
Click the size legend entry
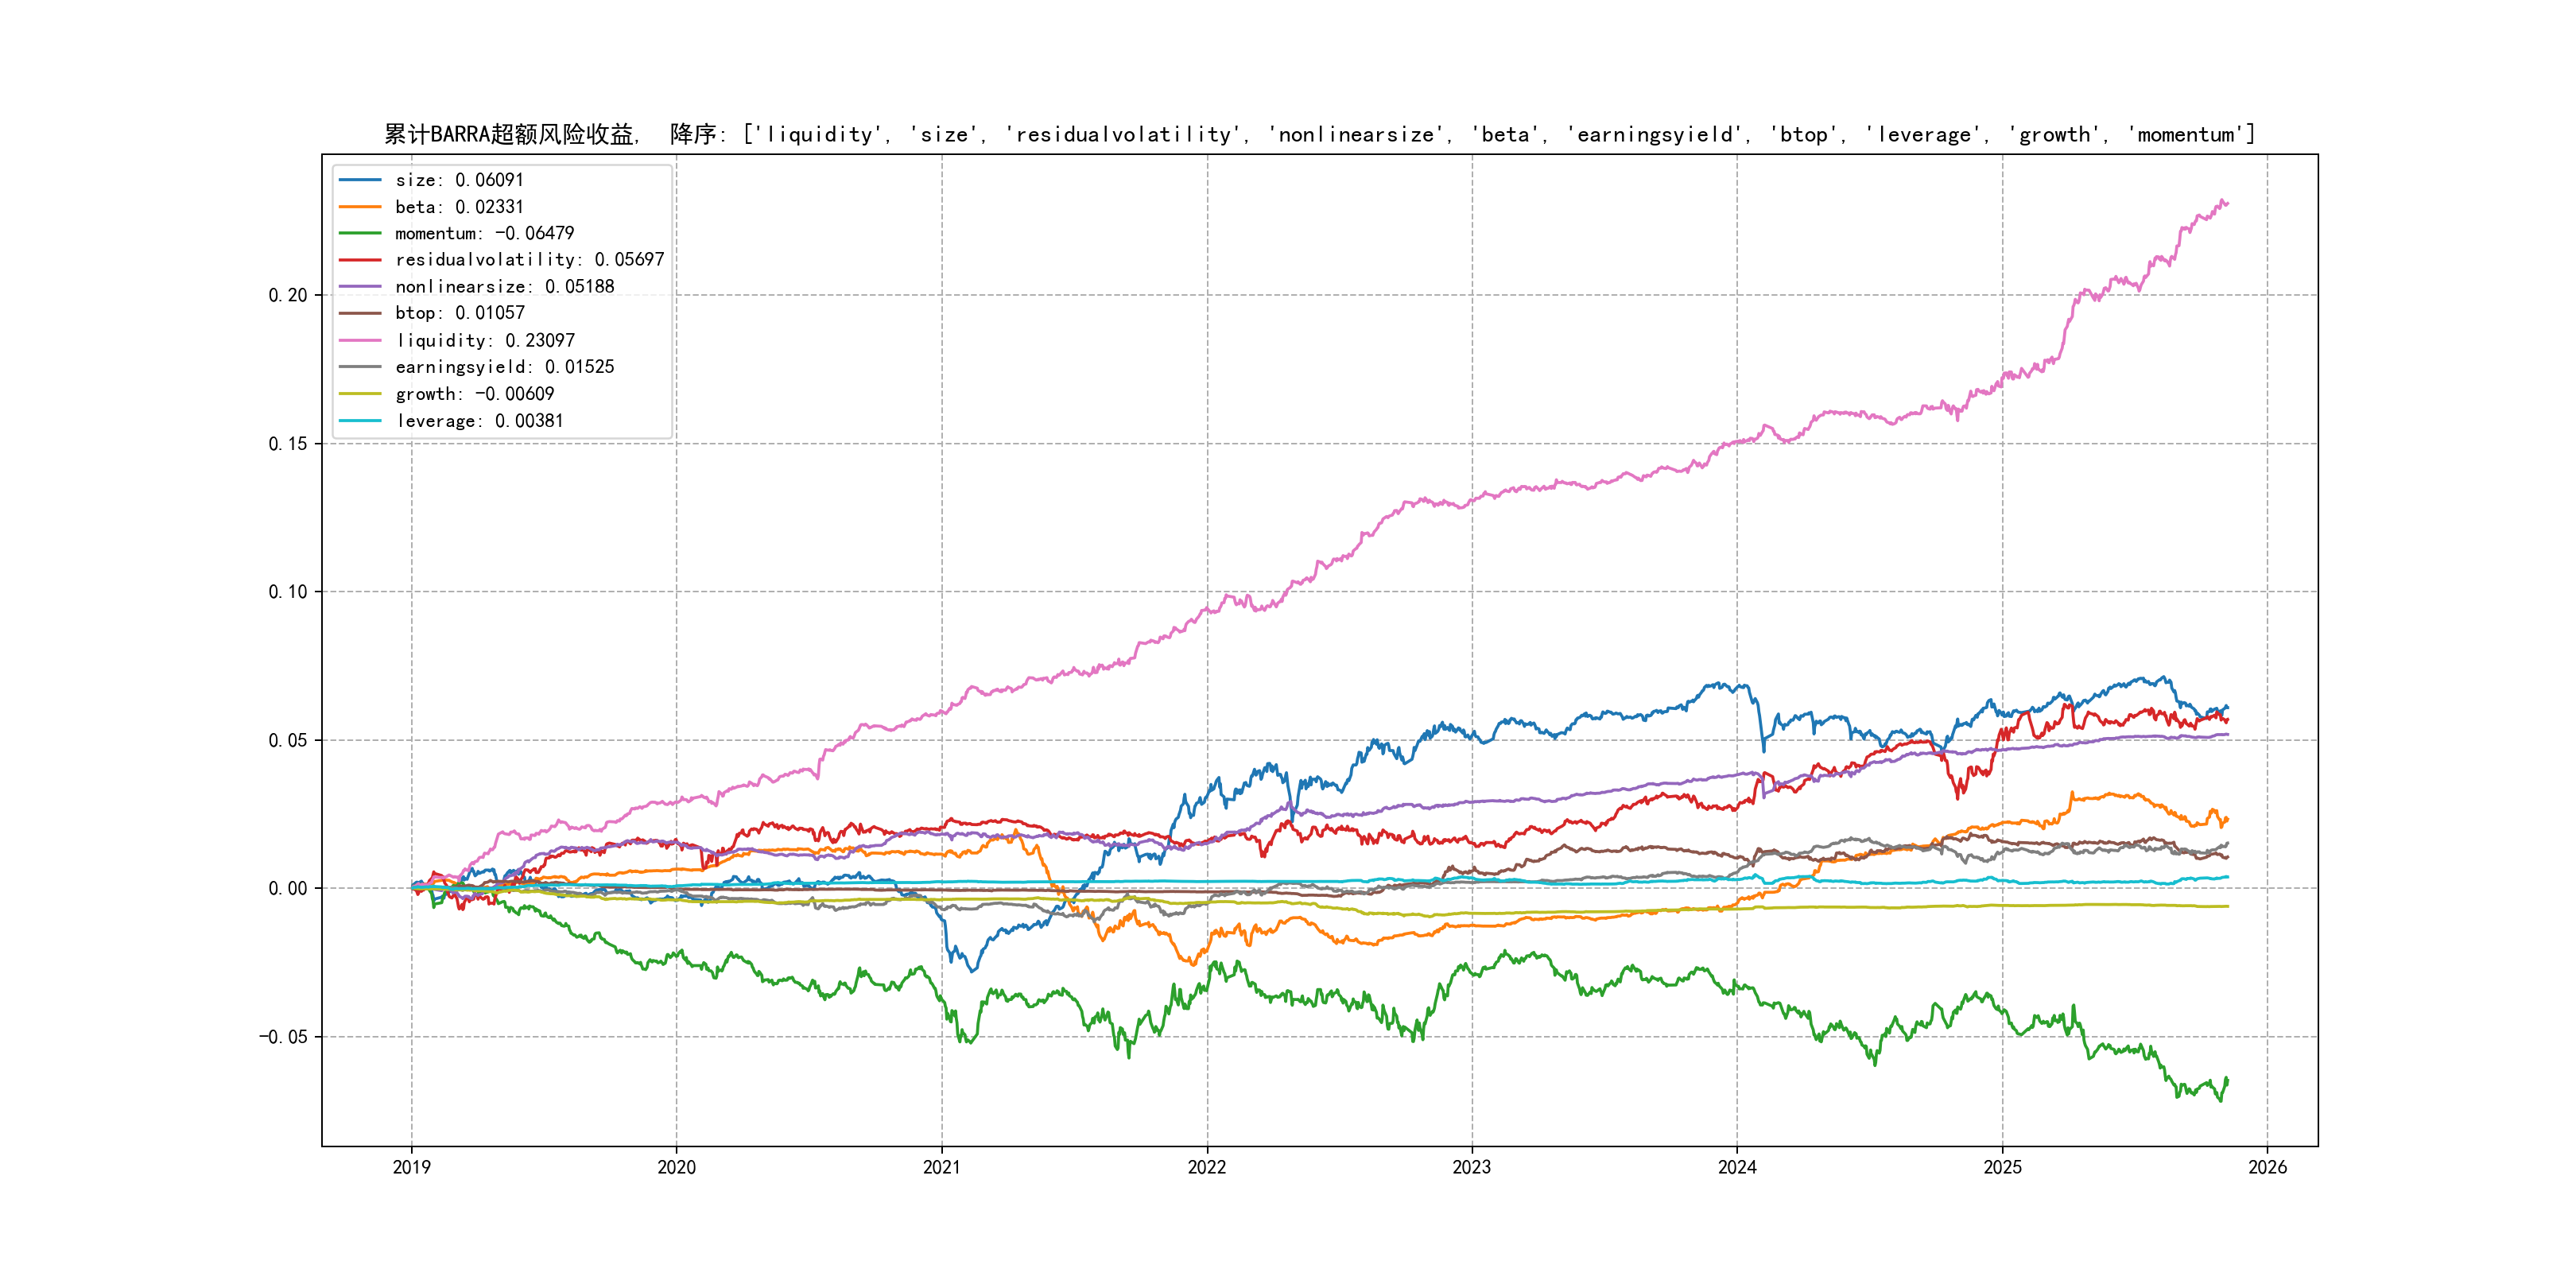click(459, 180)
